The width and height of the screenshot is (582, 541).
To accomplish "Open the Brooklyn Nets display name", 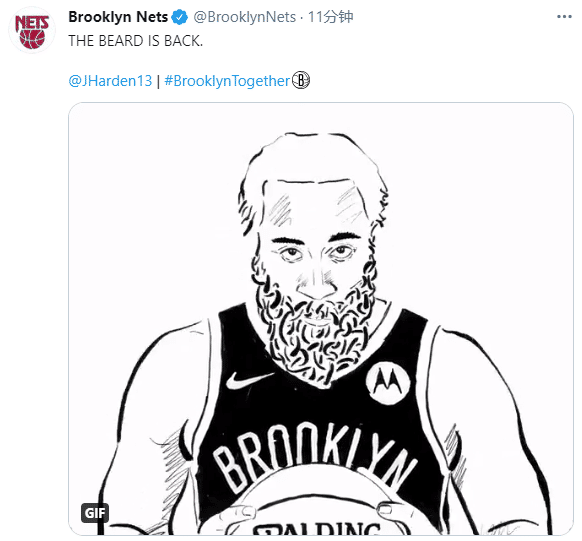I will coord(118,17).
